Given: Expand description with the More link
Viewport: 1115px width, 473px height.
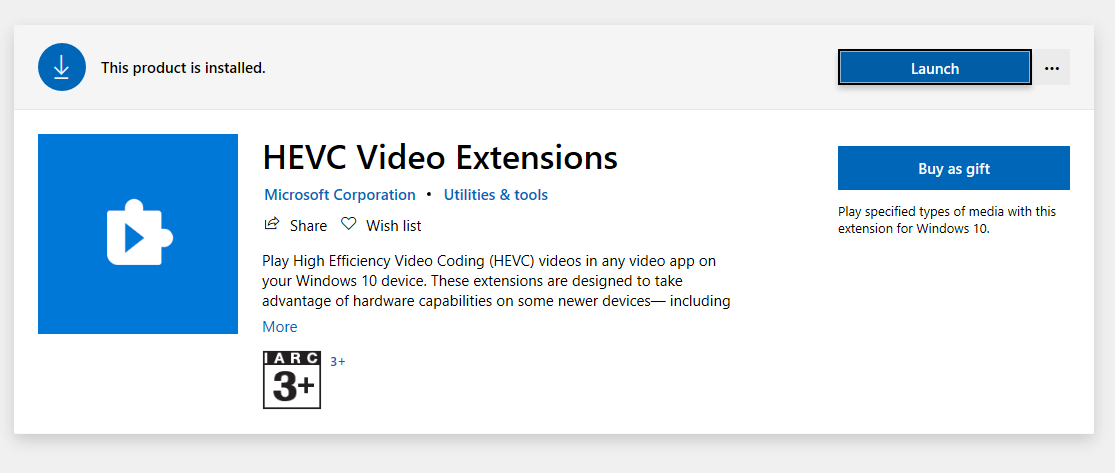Looking at the screenshot, I should 279,326.
